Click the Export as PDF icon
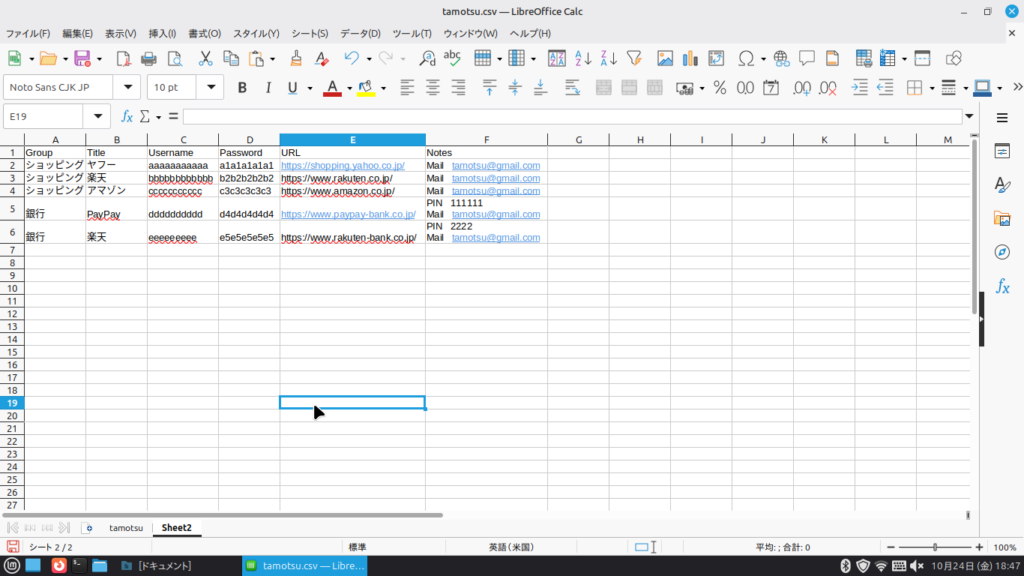 tap(124, 58)
